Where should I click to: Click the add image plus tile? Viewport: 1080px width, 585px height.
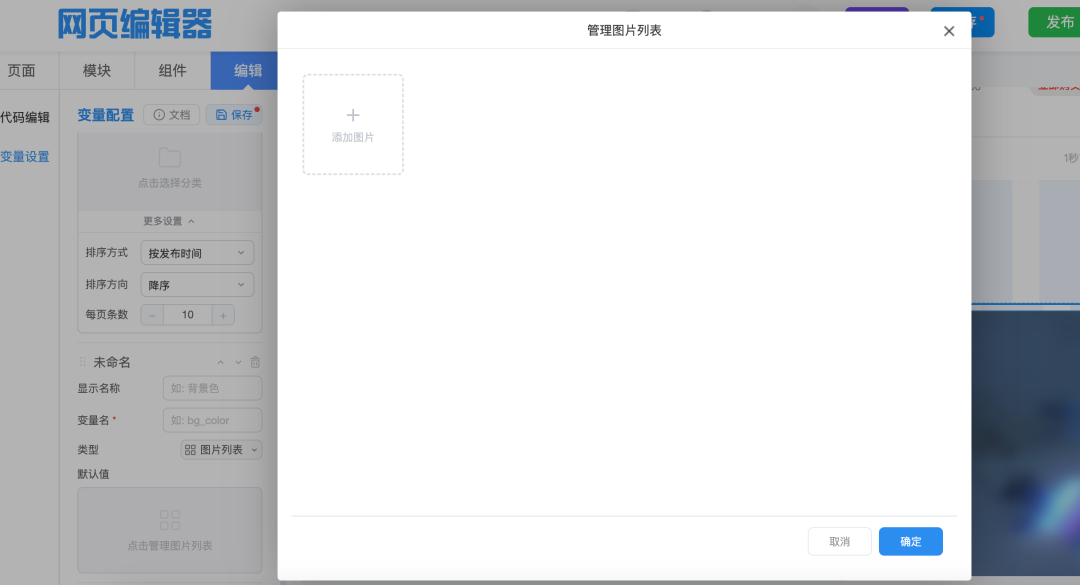[353, 125]
